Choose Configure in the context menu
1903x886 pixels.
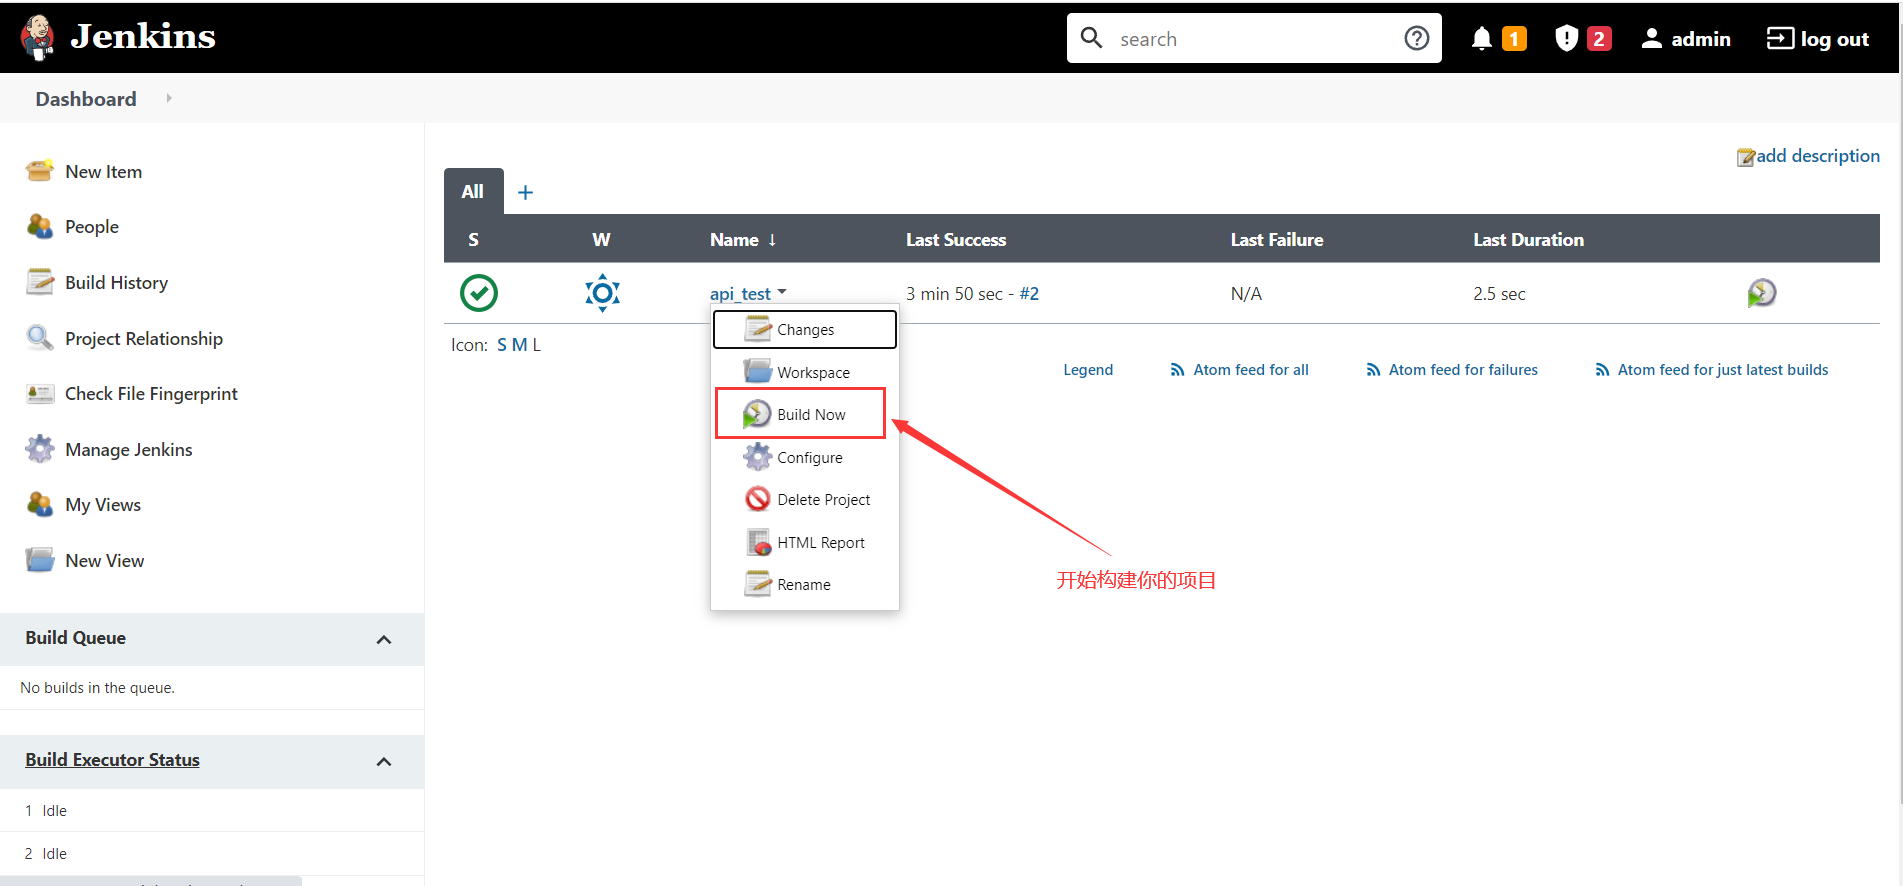click(809, 457)
